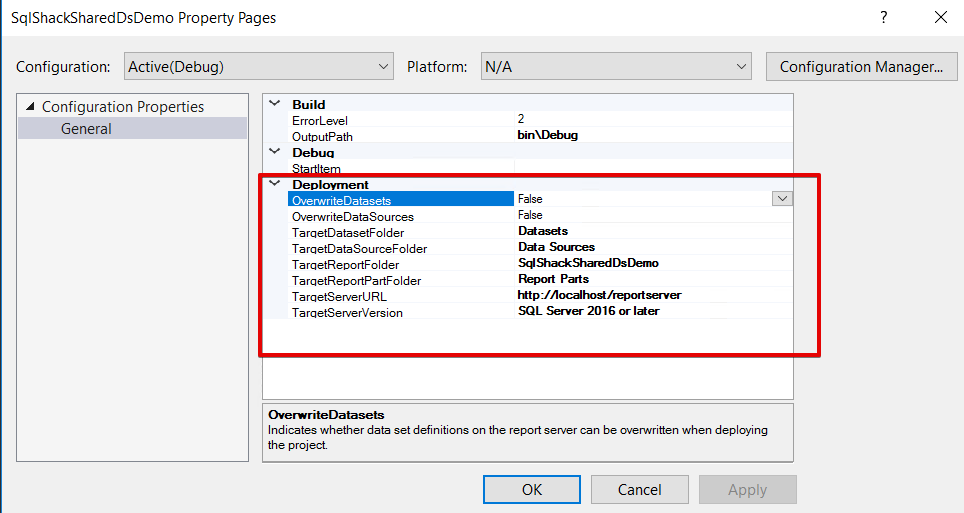Collapse the Build section
This screenshot has height=513, width=964.
275,104
